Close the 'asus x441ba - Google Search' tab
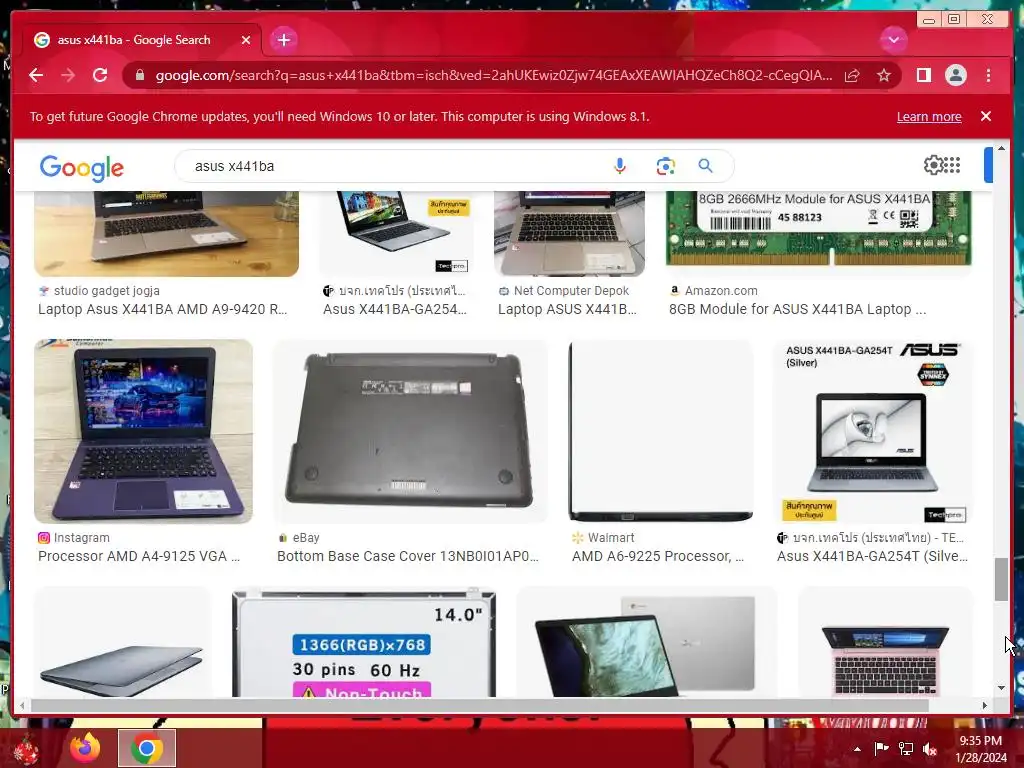This screenshot has height=768, width=1024. click(x=246, y=40)
